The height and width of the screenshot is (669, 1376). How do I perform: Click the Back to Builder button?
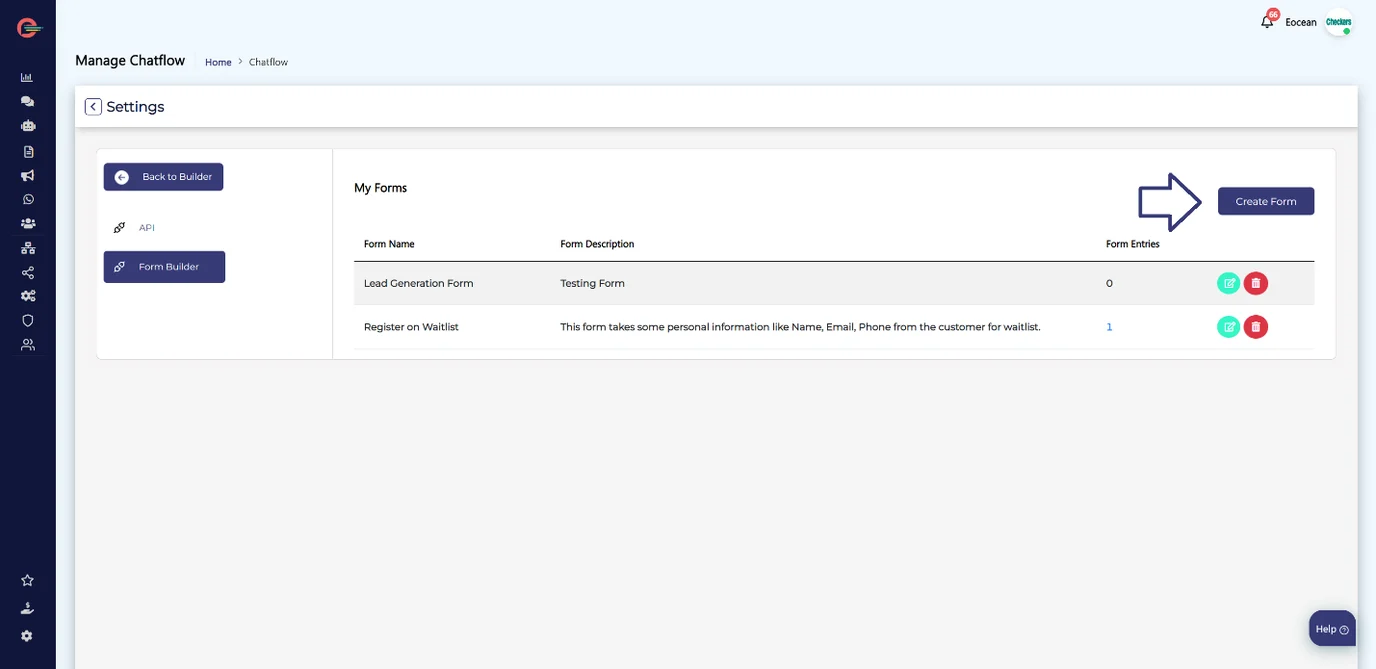(164, 177)
